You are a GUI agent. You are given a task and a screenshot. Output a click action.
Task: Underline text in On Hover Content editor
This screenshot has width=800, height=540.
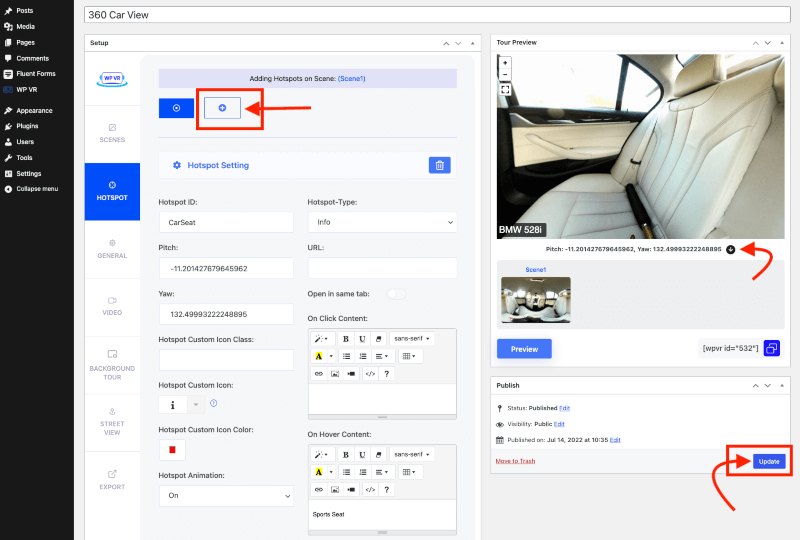[362, 454]
